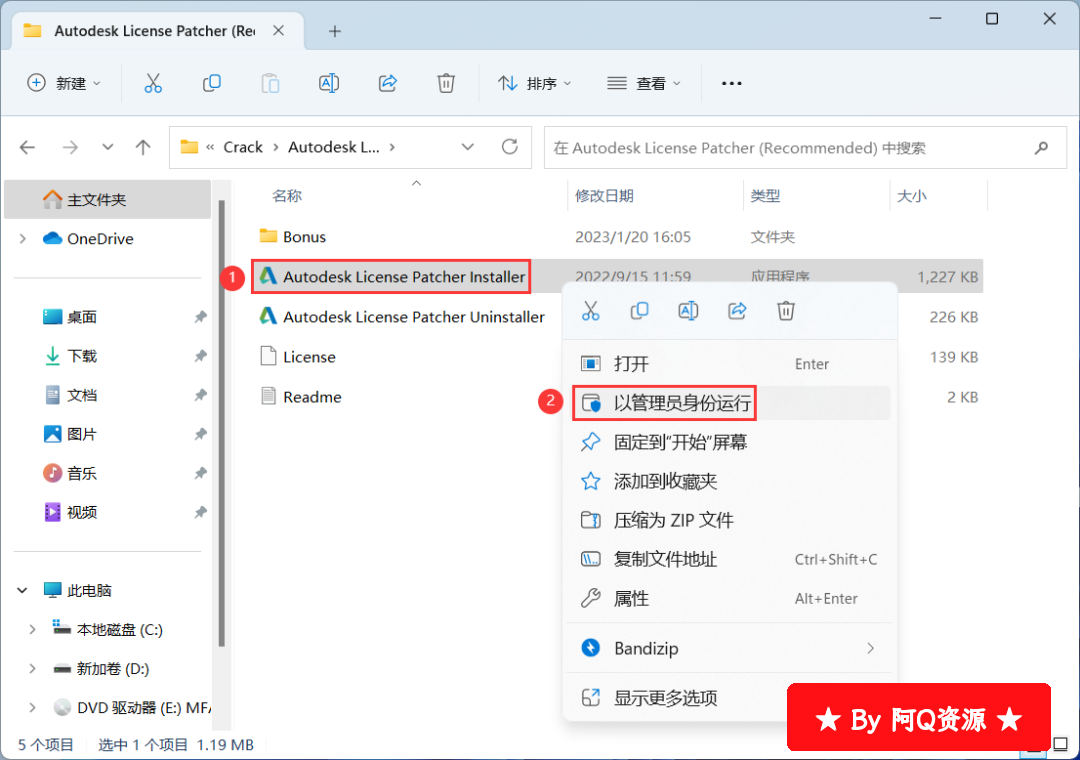Viewport: 1080px width, 760px height.
Task: Open 视频 in the navigation pane
Action: coord(82,512)
